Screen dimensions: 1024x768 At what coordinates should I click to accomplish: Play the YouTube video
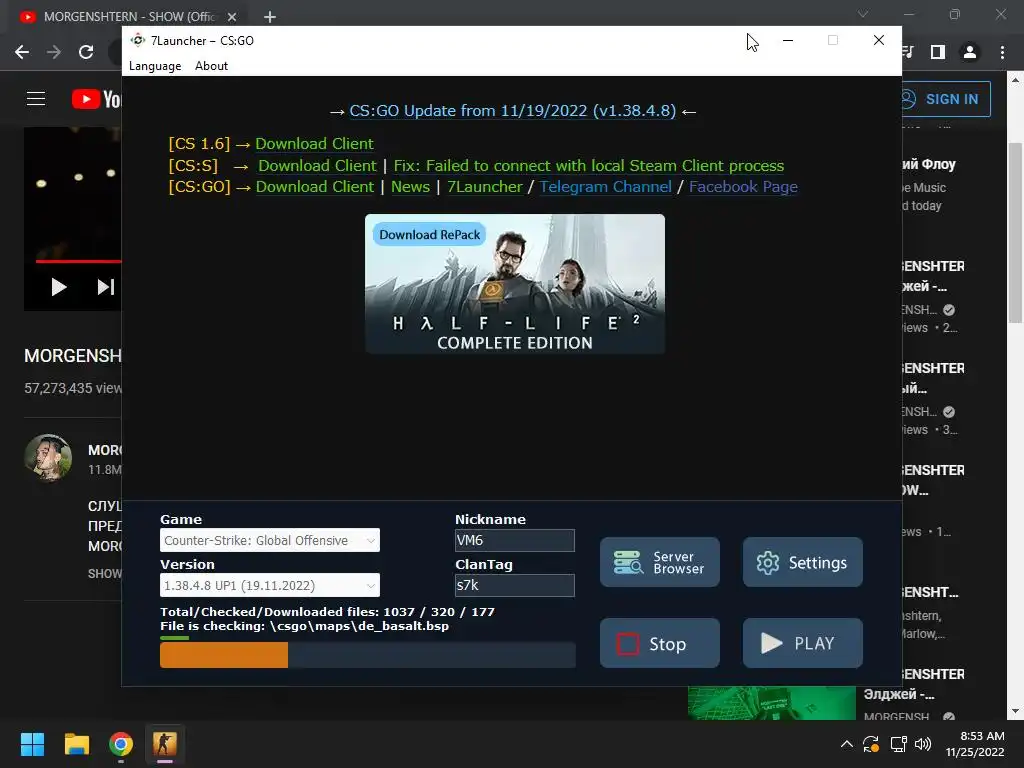[x=59, y=287]
